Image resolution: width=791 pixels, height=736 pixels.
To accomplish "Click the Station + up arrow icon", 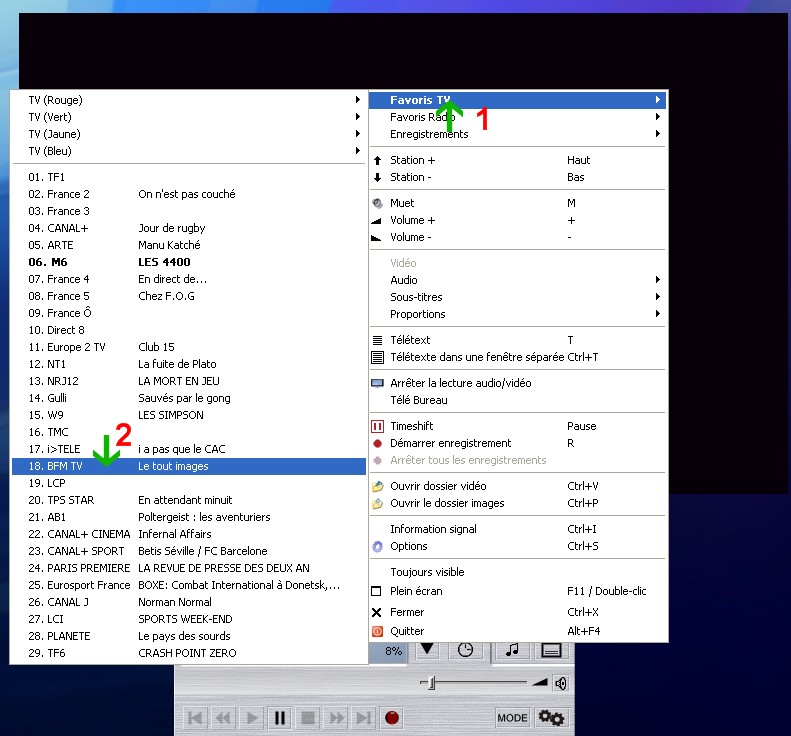I will [x=377, y=160].
